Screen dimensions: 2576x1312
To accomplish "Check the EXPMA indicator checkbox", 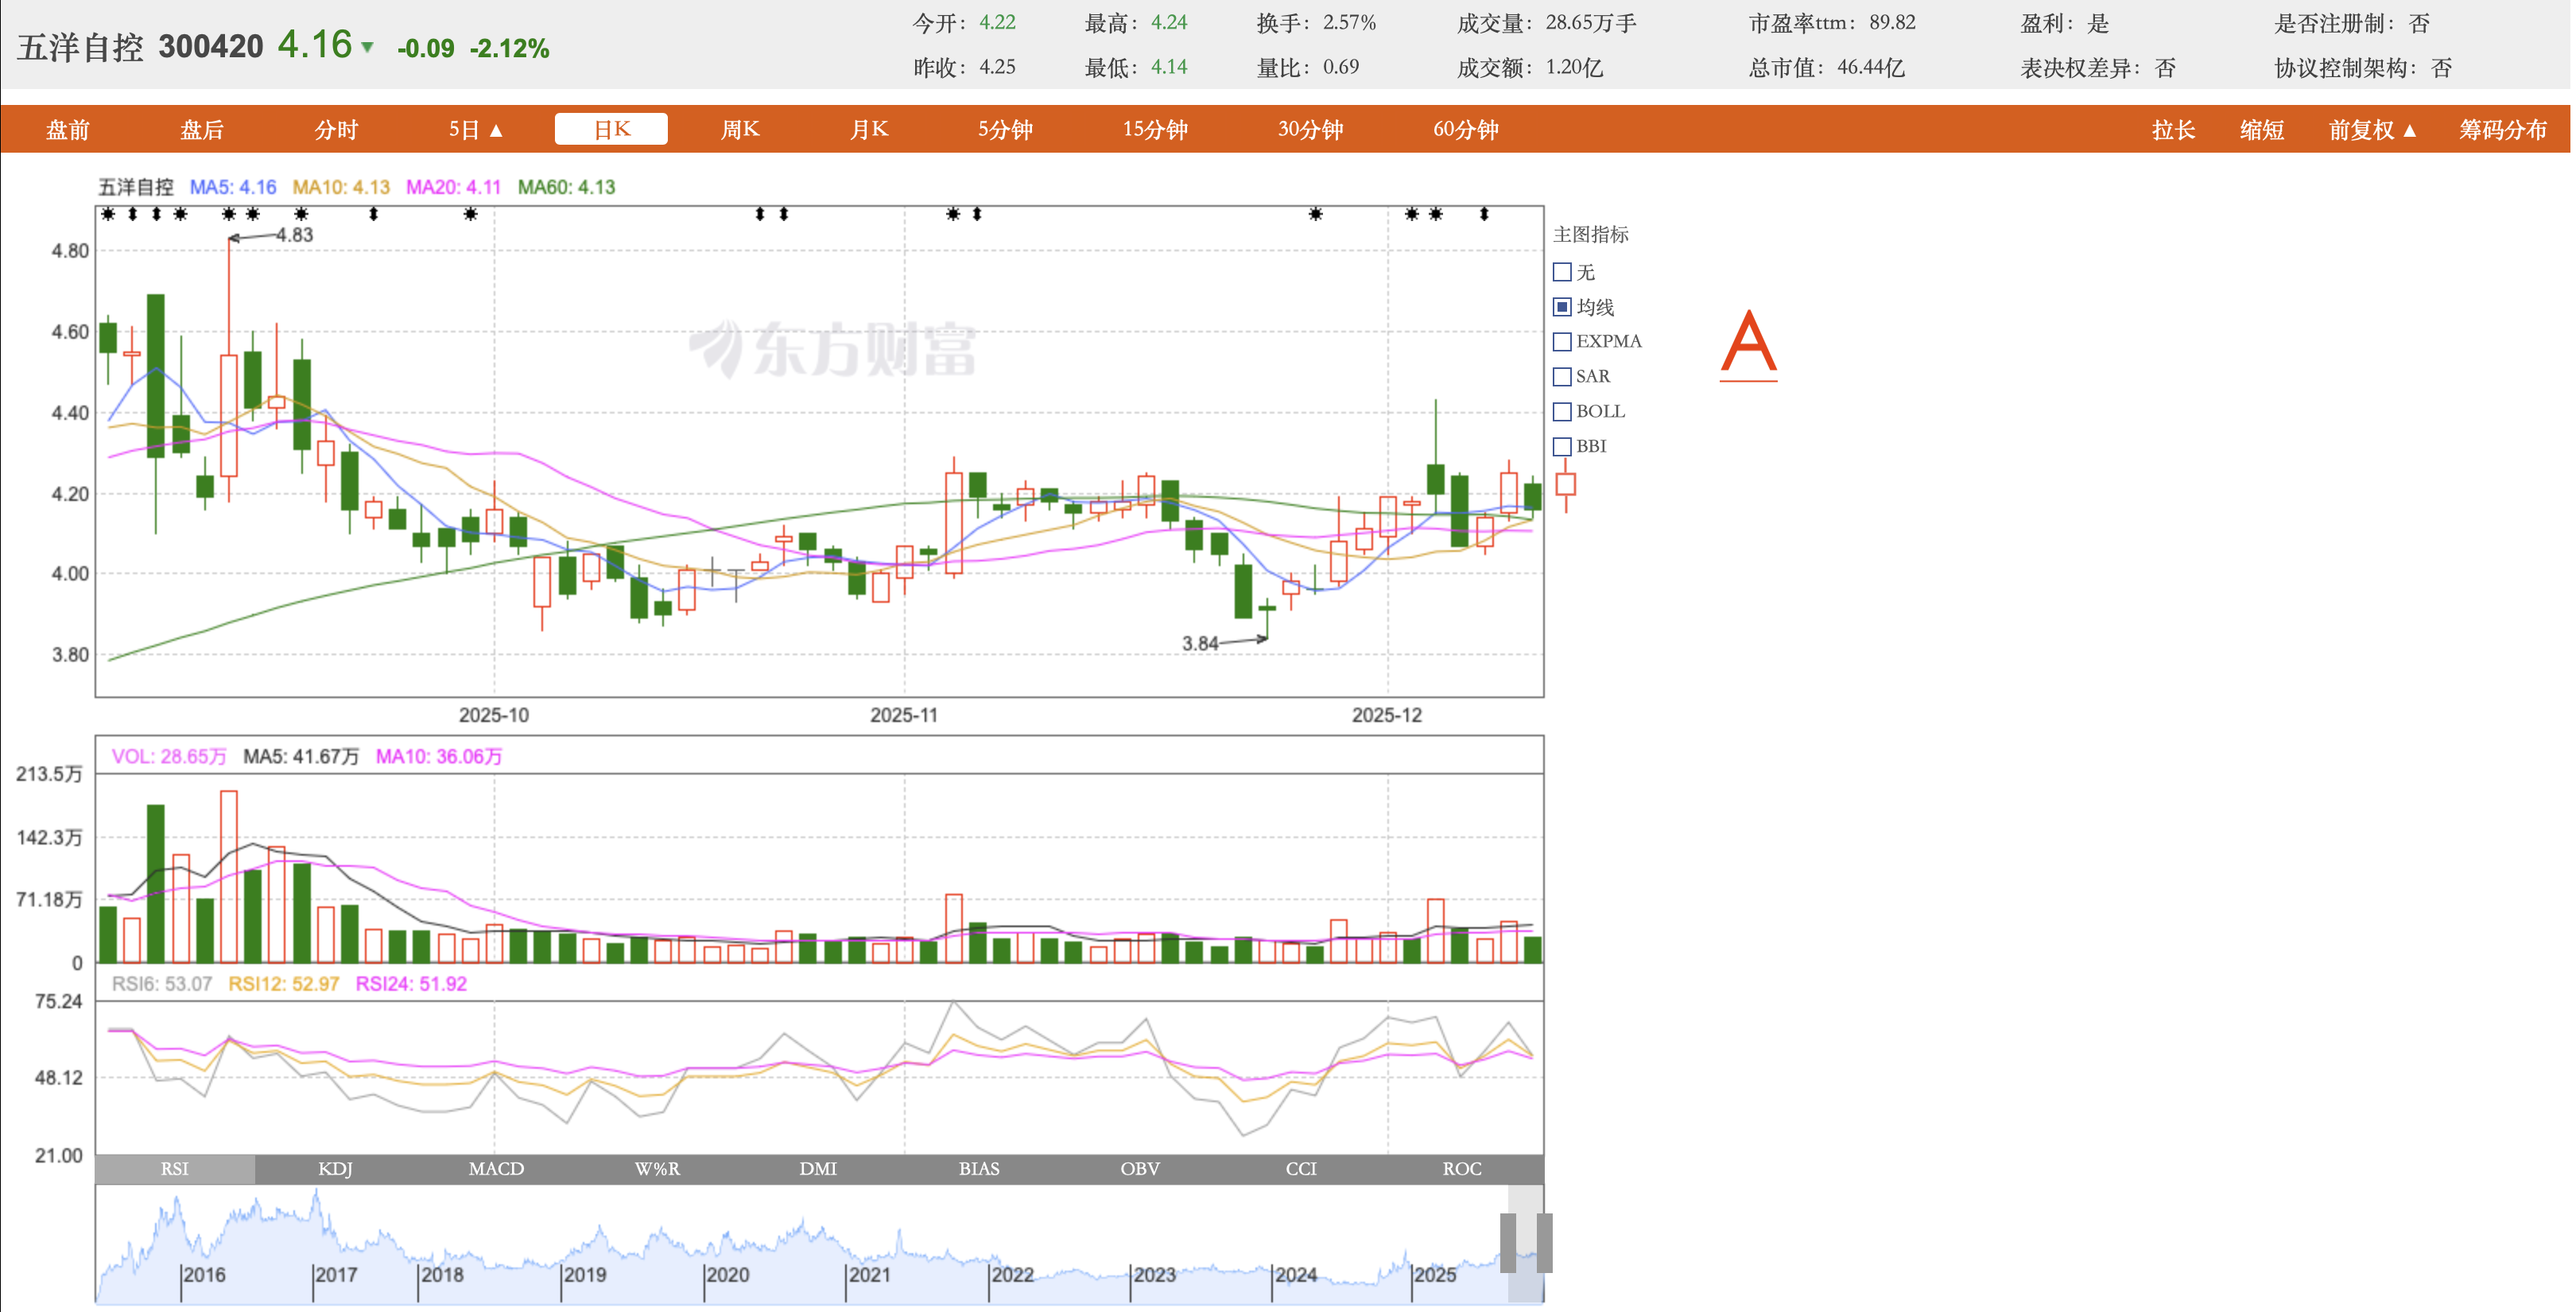I will coord(1562,342).
